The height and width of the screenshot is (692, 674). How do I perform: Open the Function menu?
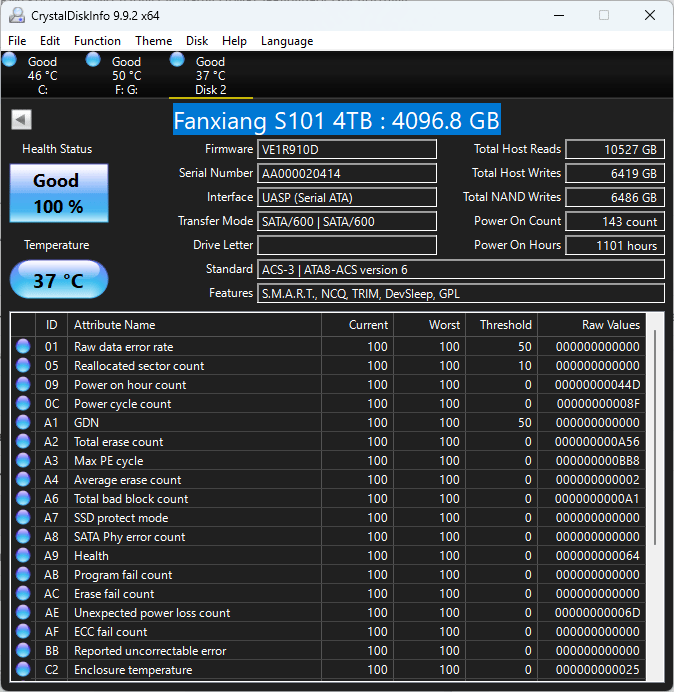(x=97, y=41)
